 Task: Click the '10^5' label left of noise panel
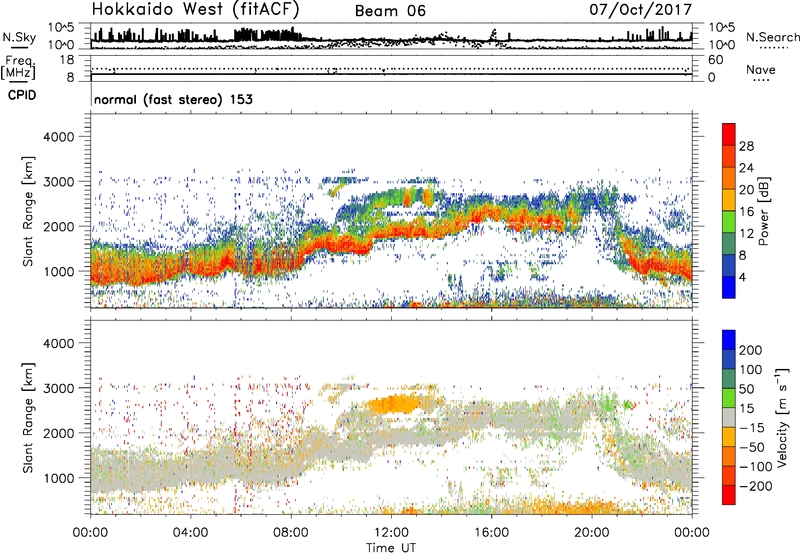tap(61, 27)
